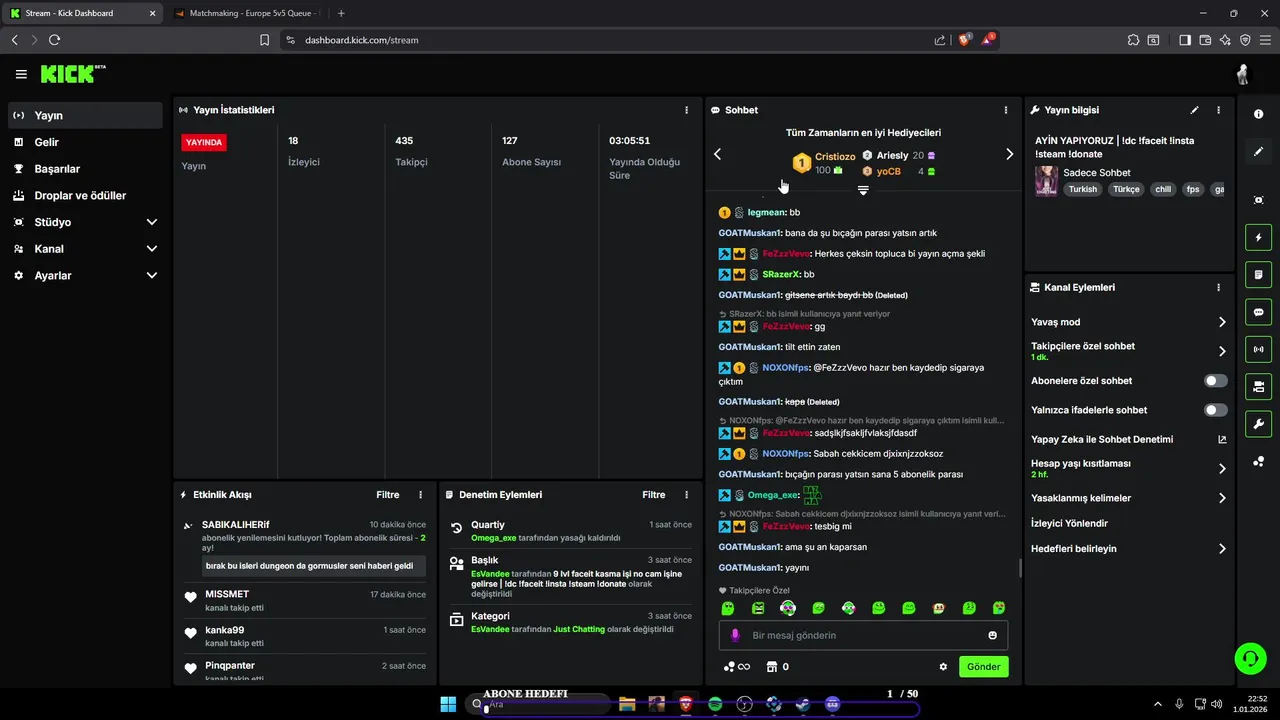The height and width of the screenshot is (720, 1280).
Task: Click the Gönder send button
Action: point(983,667)
